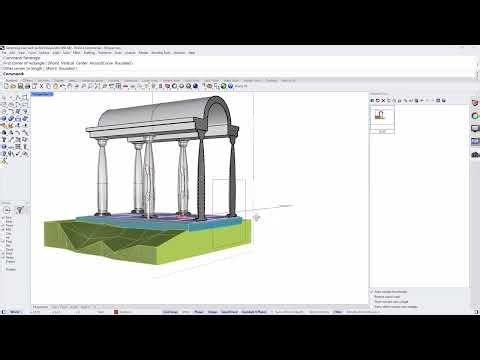The width and height of the screenshot is (480, 360).
Task: Toggle the Vertex object snap
Action: [8, 257]
